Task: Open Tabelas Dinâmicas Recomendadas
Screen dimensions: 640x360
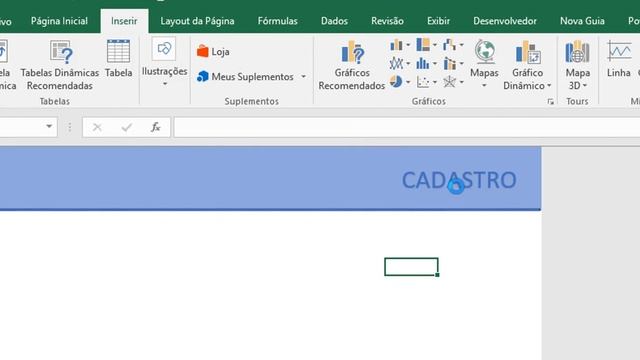Action: pos(60,65)
